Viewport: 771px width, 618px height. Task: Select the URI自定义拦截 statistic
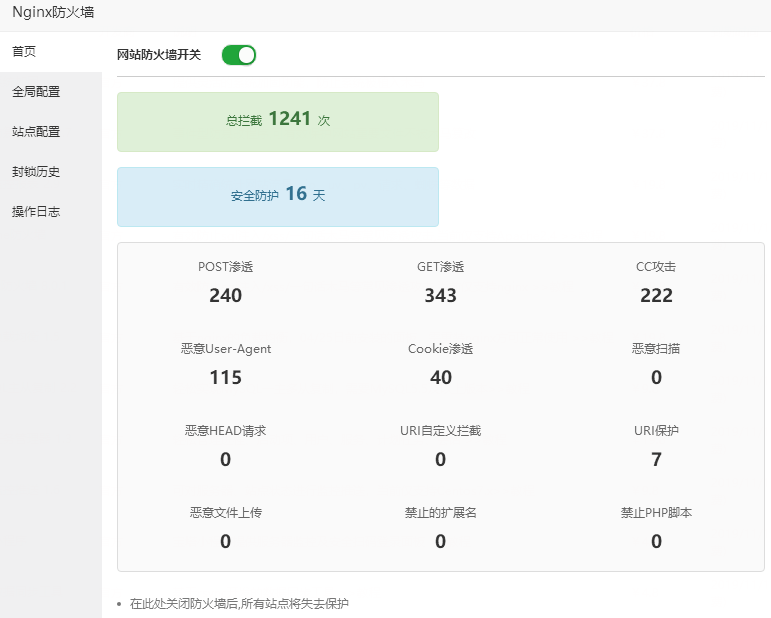(x=440, y=459)
